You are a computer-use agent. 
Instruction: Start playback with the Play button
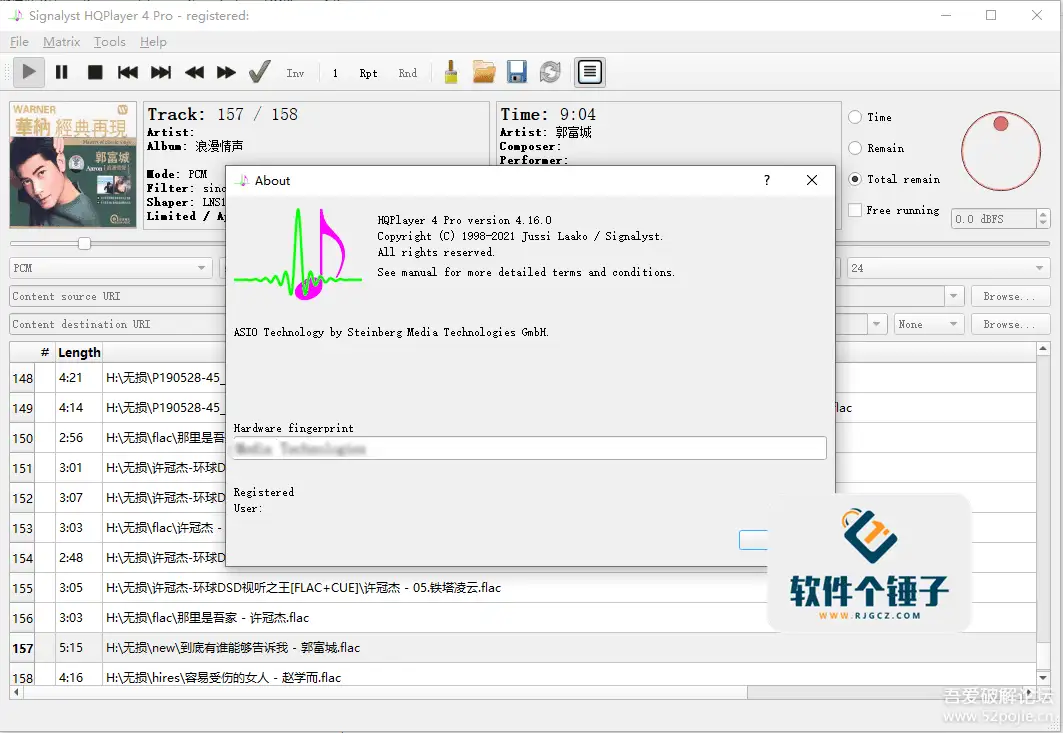[x=28, y=72]
